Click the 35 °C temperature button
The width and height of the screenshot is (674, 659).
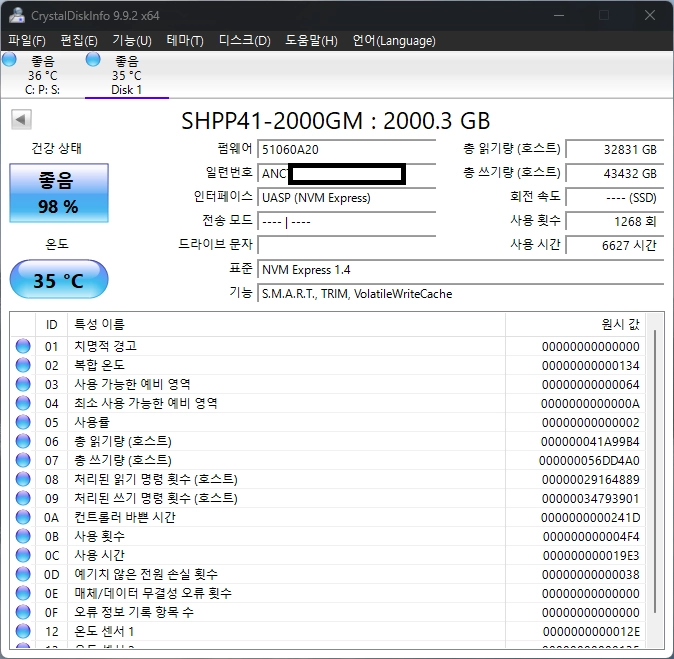59,279
